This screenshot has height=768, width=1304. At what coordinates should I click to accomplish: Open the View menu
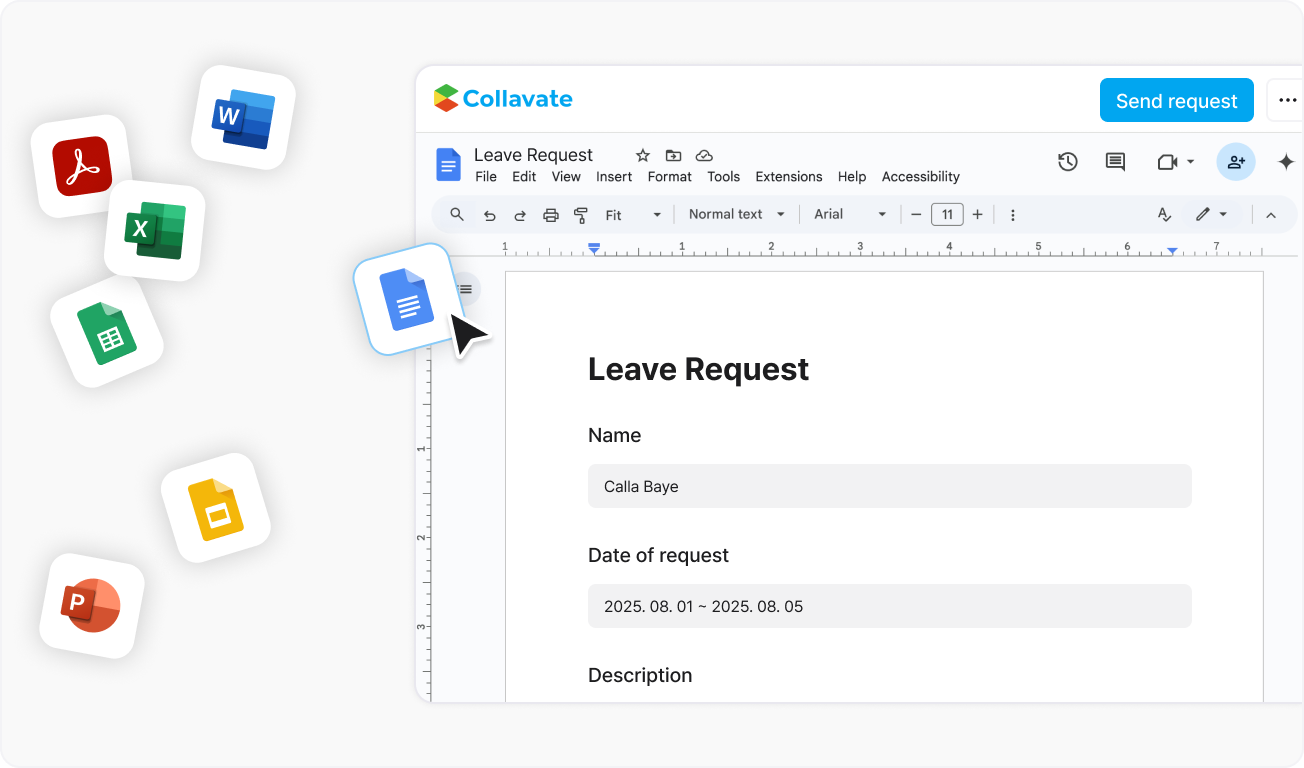pos(566,177)
